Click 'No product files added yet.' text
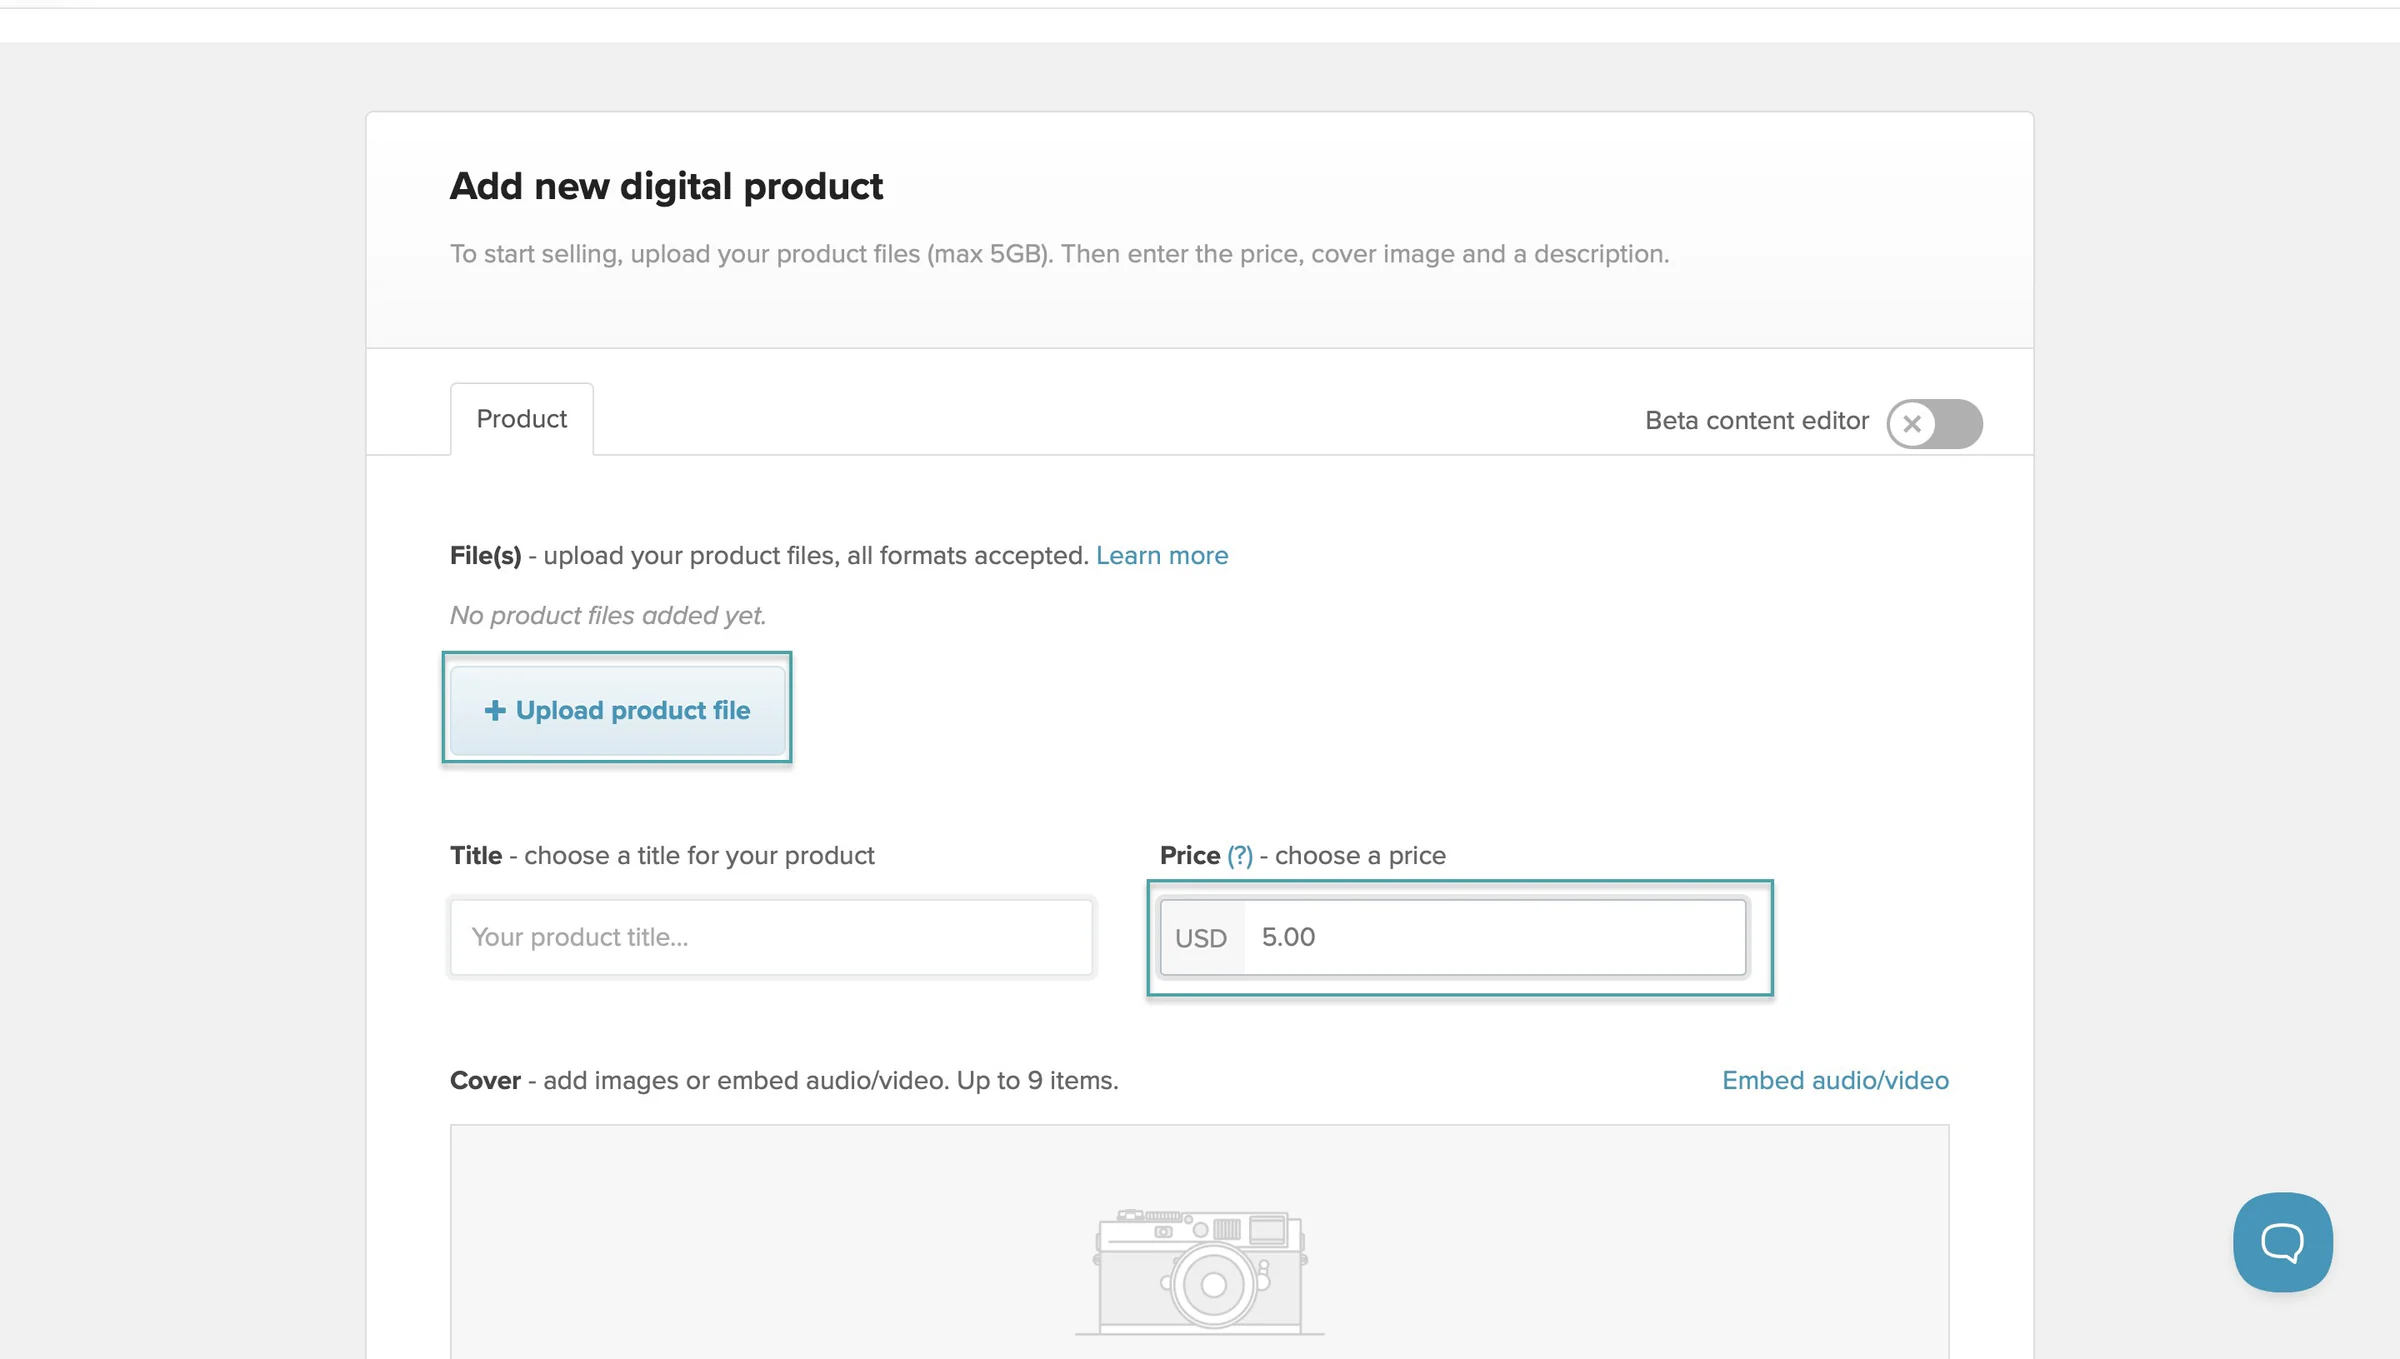This screenshot has height=1359, width=2400. (x=608, y=615)
